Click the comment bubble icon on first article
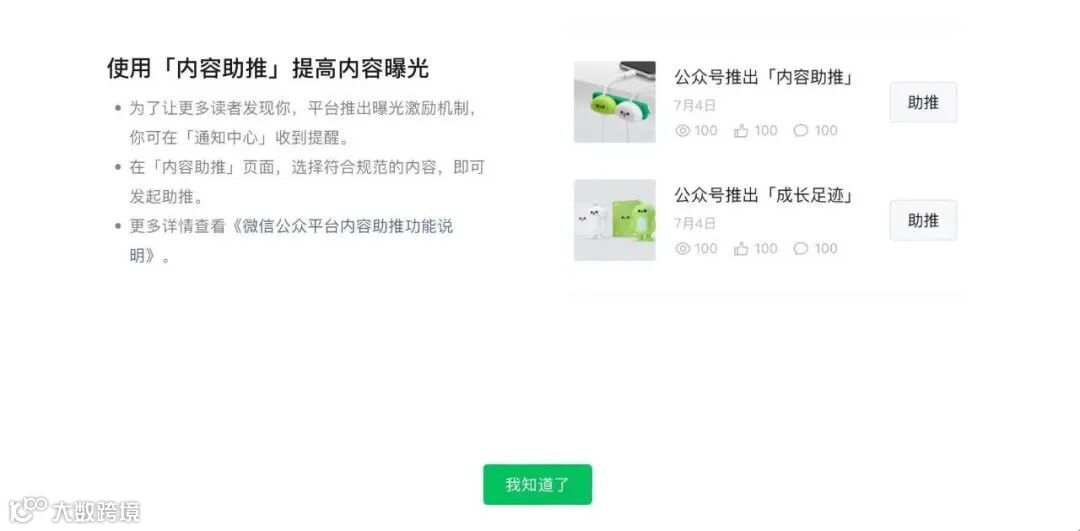 point(801,131)
